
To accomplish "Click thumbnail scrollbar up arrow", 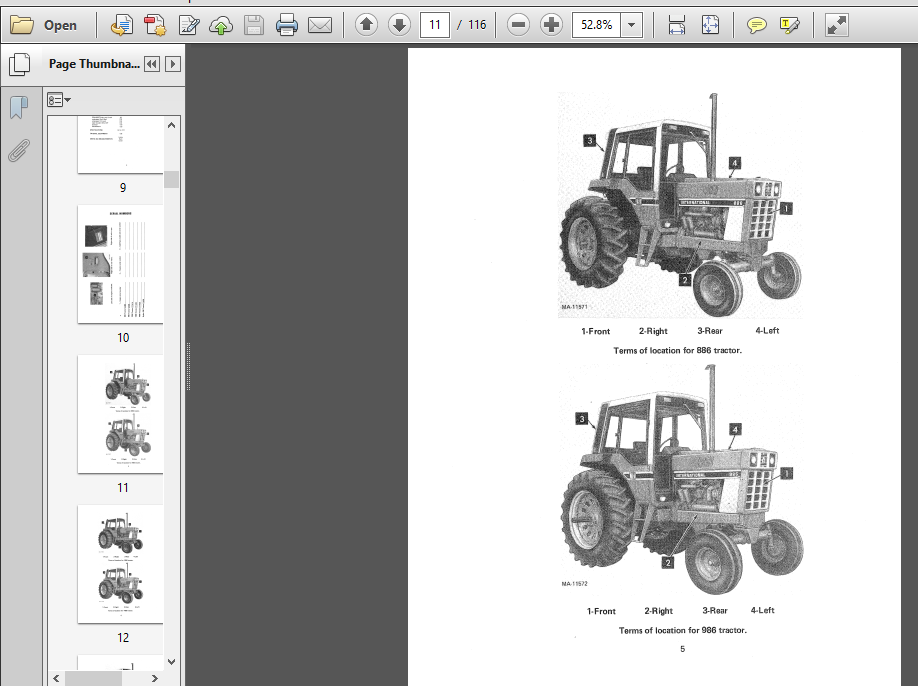I will tap(172, 125).
